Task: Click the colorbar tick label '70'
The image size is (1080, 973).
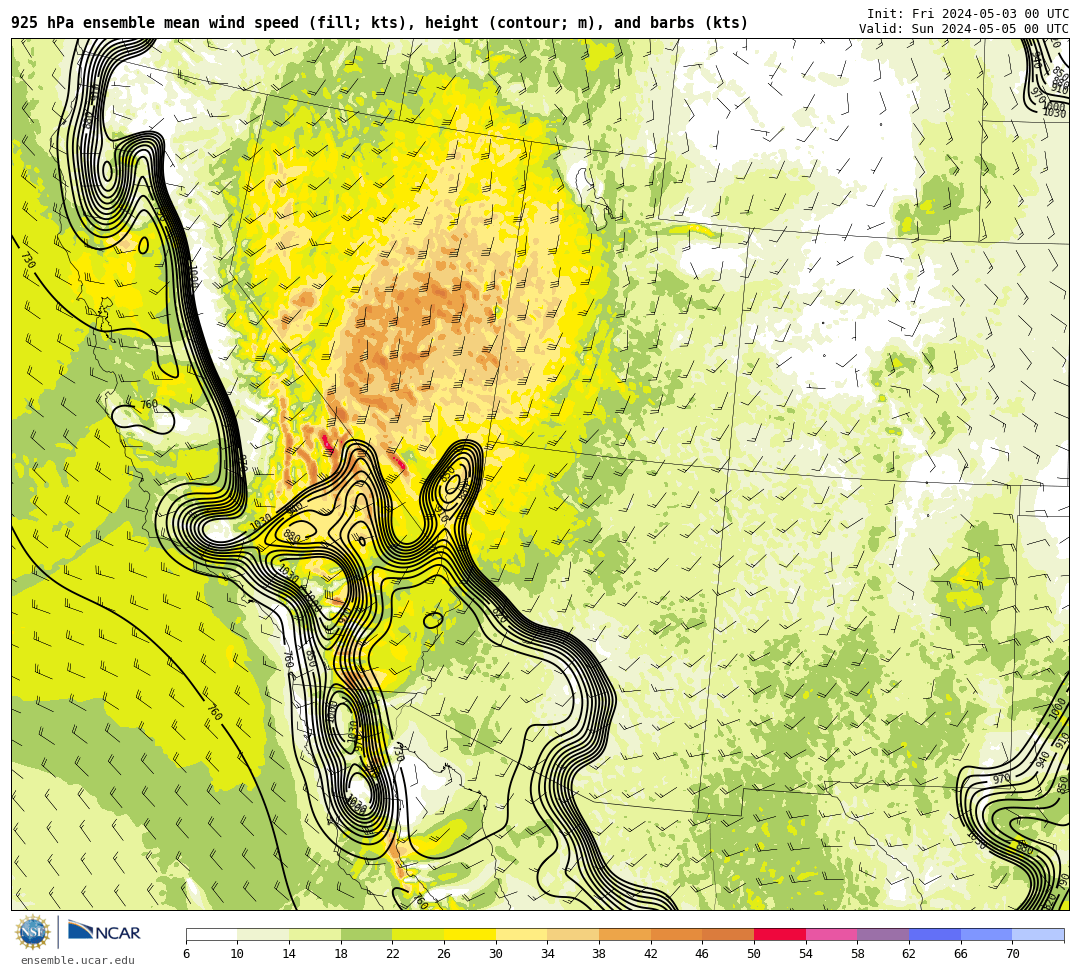Action: [x=1012, y=954]
